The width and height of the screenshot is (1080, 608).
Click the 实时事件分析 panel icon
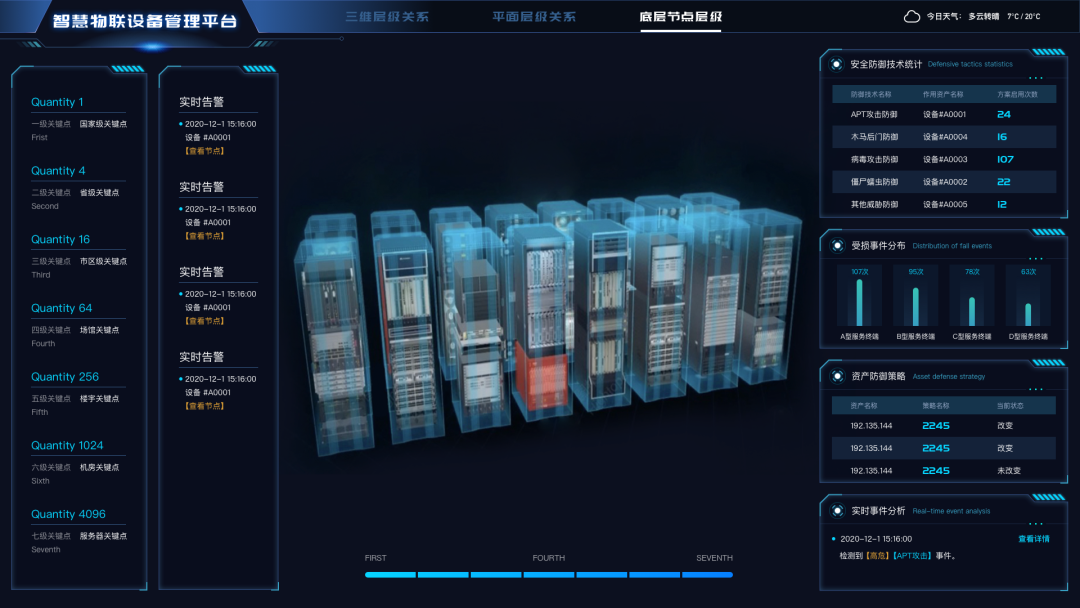836,510
